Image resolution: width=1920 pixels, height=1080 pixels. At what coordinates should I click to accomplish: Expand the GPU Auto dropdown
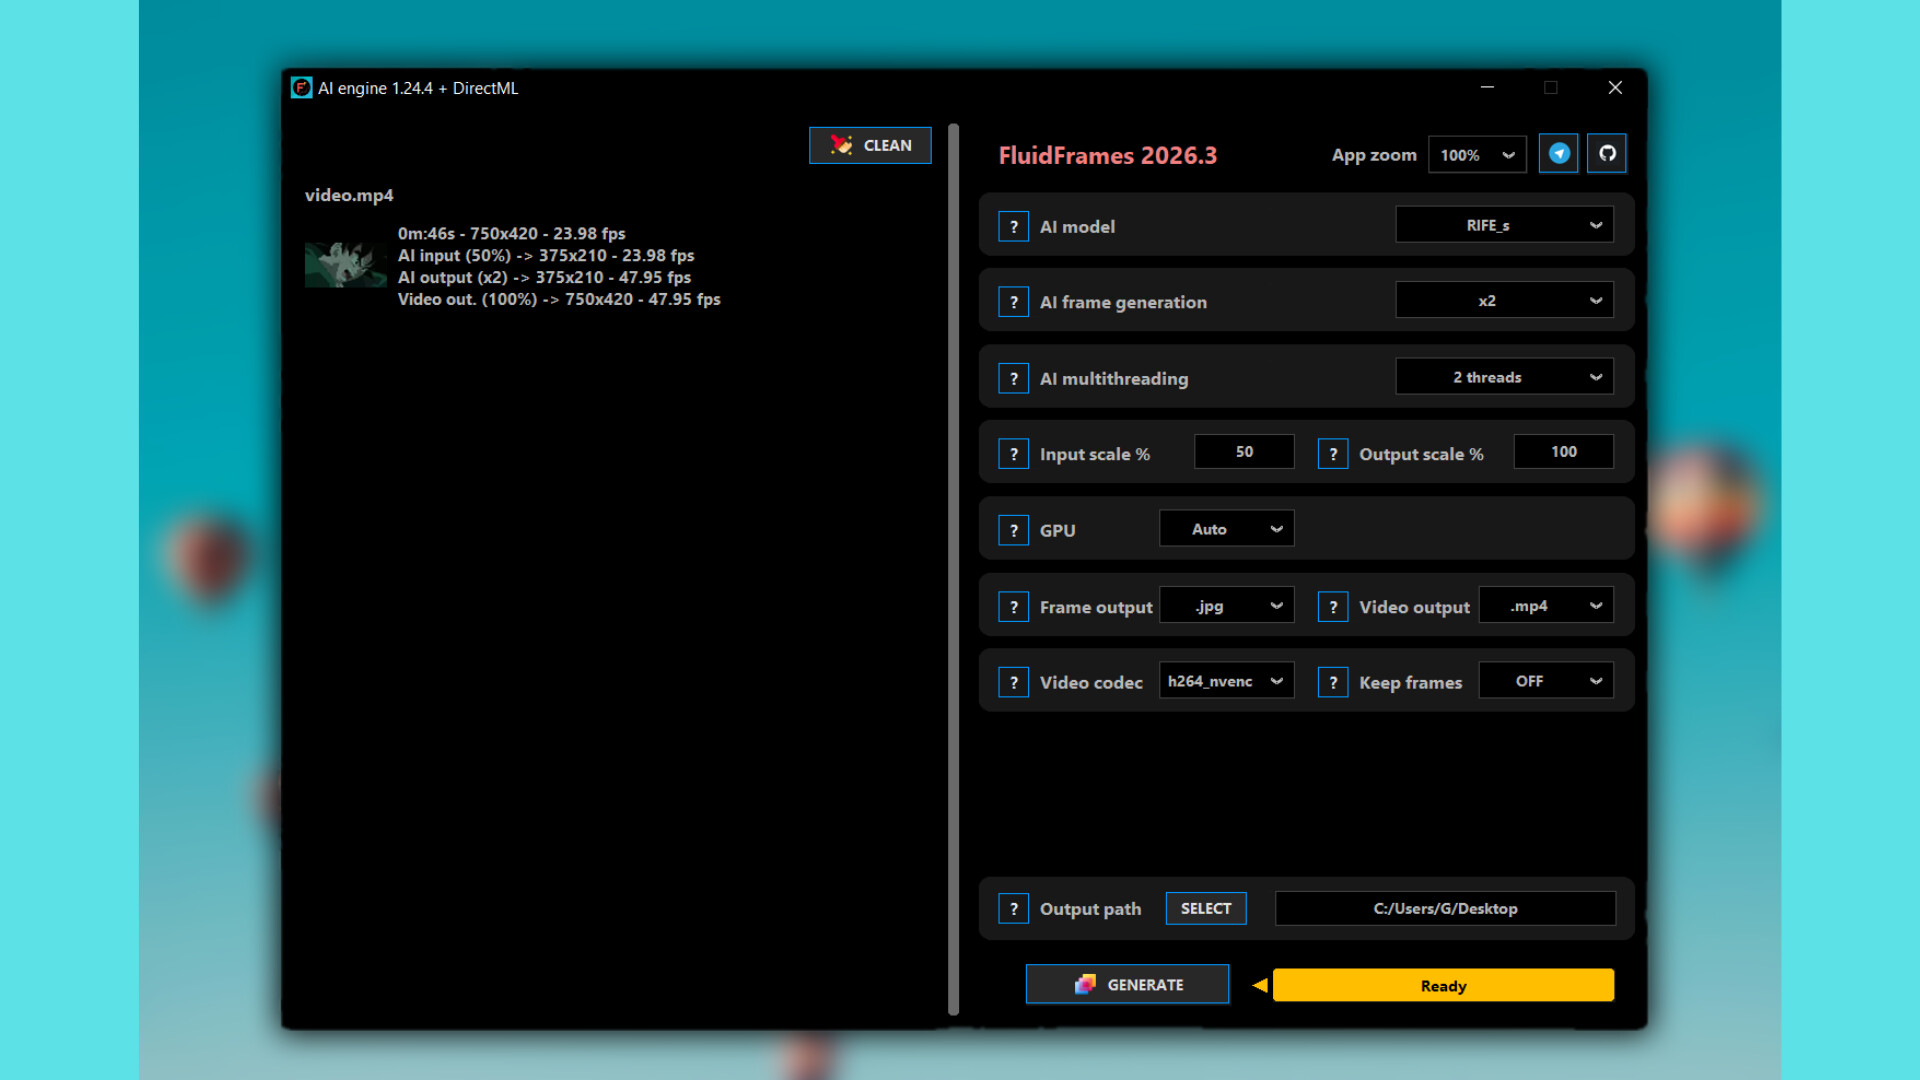pos(1227,529)
